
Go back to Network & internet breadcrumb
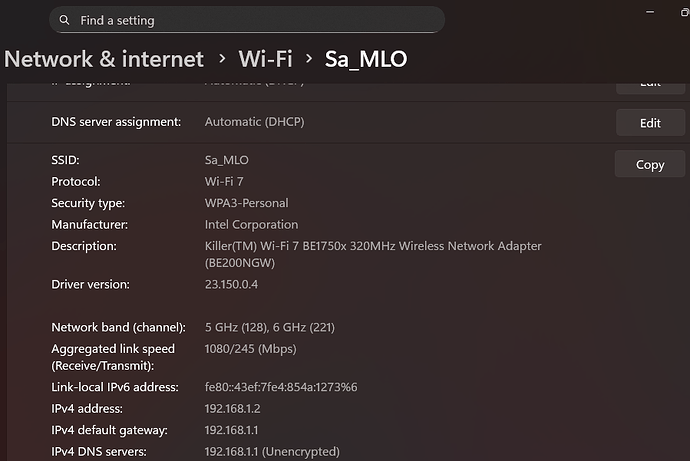coord(104,59)
